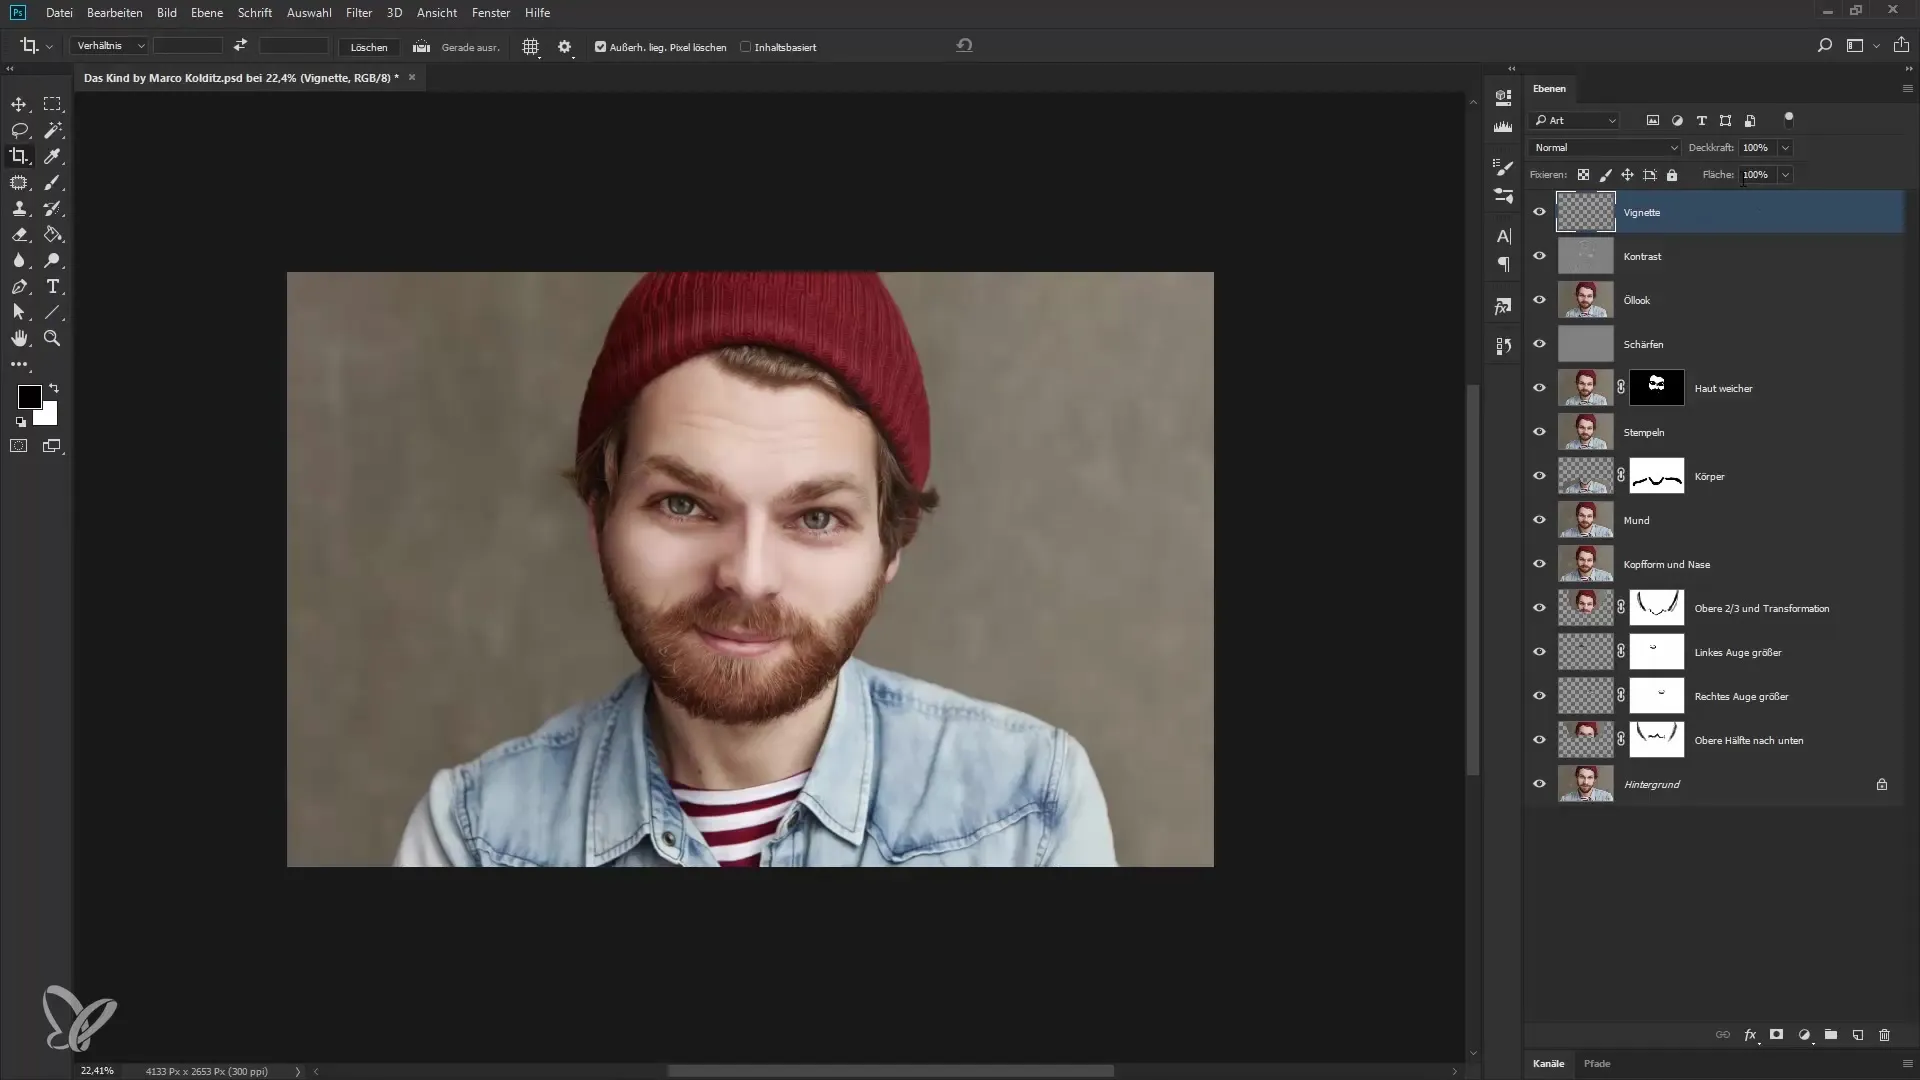Hide the Kontrast layer
This screenshot has width=1920, height=1080.
click(1539, 256)
